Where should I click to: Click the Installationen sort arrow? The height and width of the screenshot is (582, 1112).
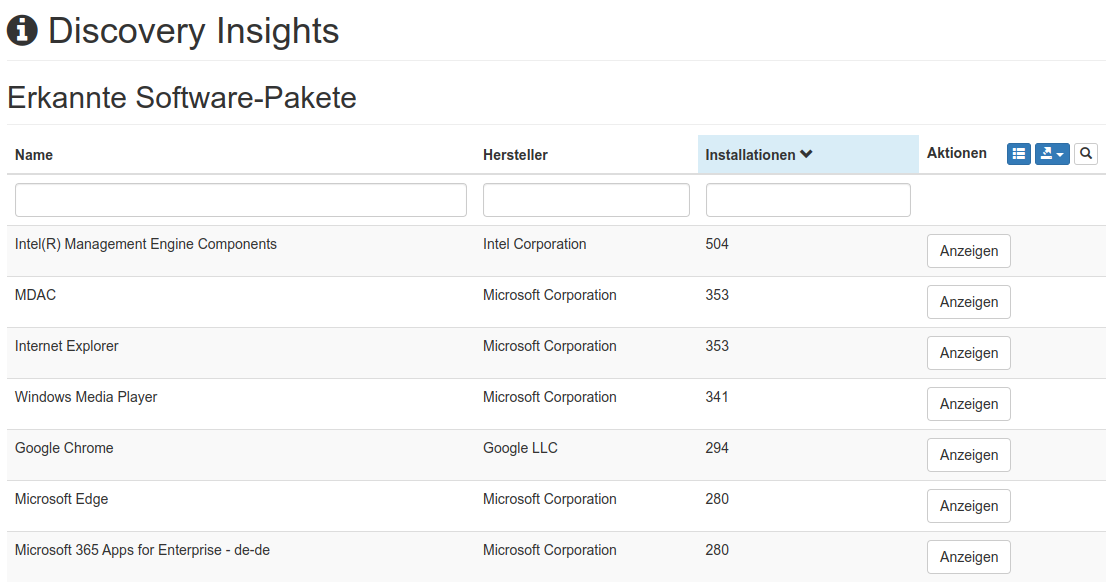point(806,155)
